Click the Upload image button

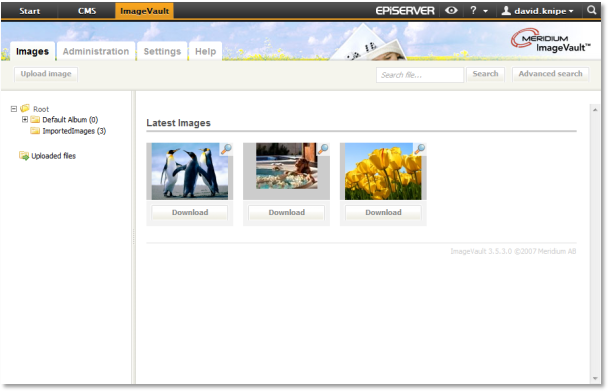(x=46, y=74)
